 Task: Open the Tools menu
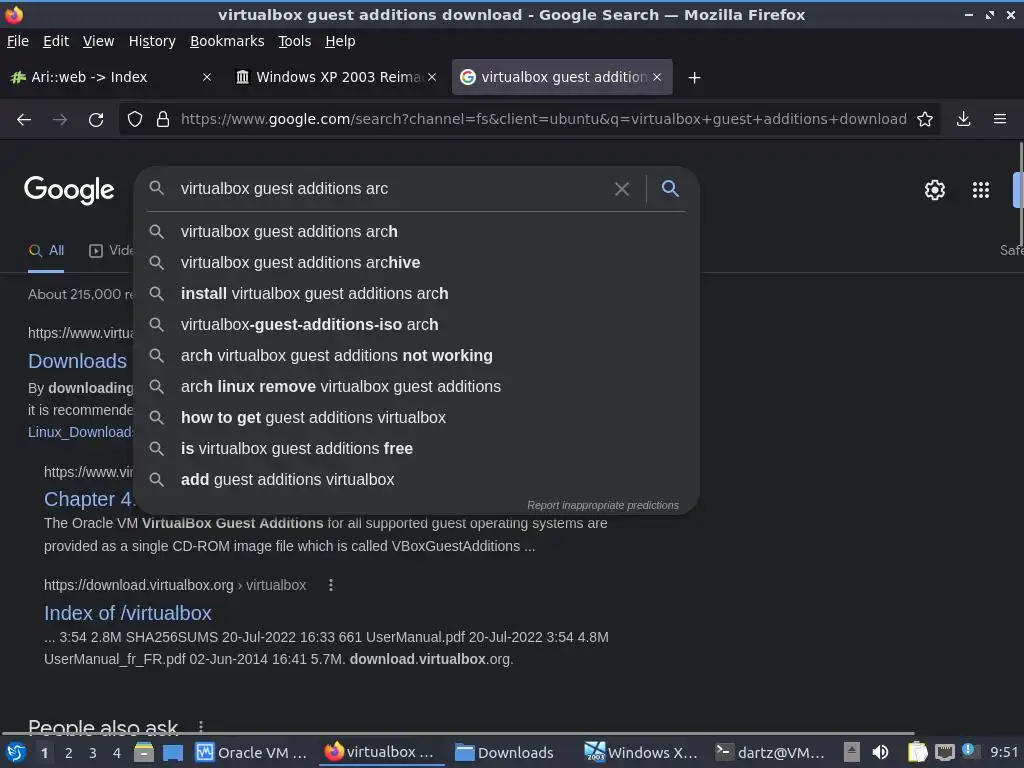(x=295, y=41)
